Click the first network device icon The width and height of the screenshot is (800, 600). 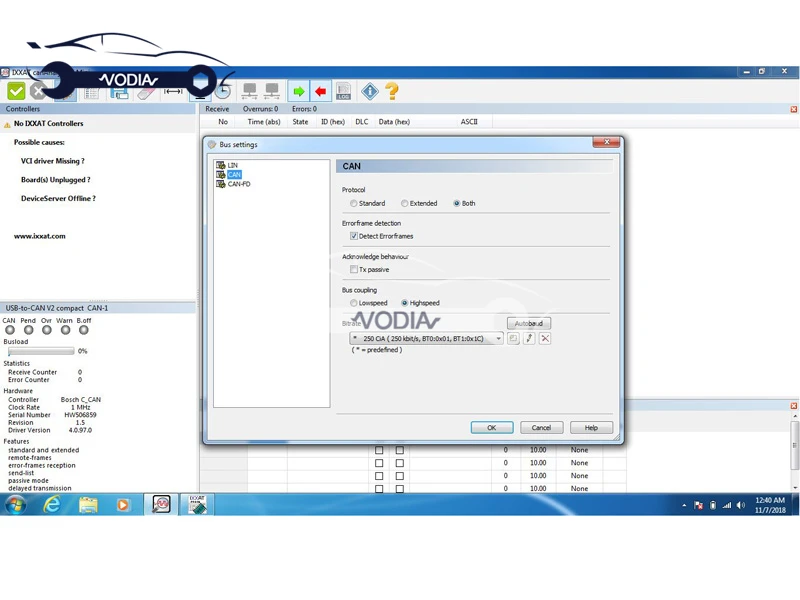pos(249,91)
